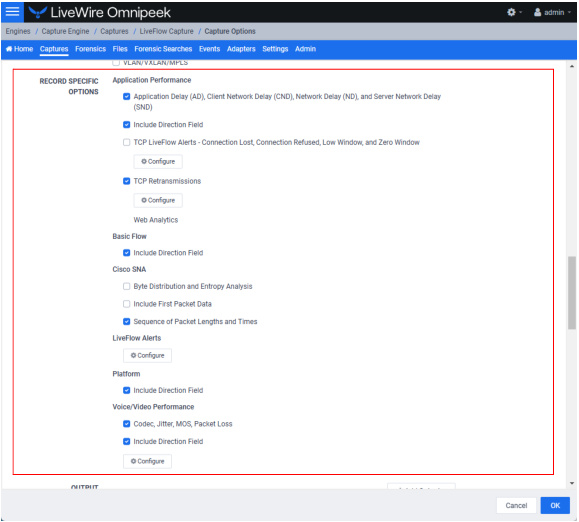This screenshot has height=522, width=579.
Task: Switch to the Forensics tab
Action: click(90, 49)
